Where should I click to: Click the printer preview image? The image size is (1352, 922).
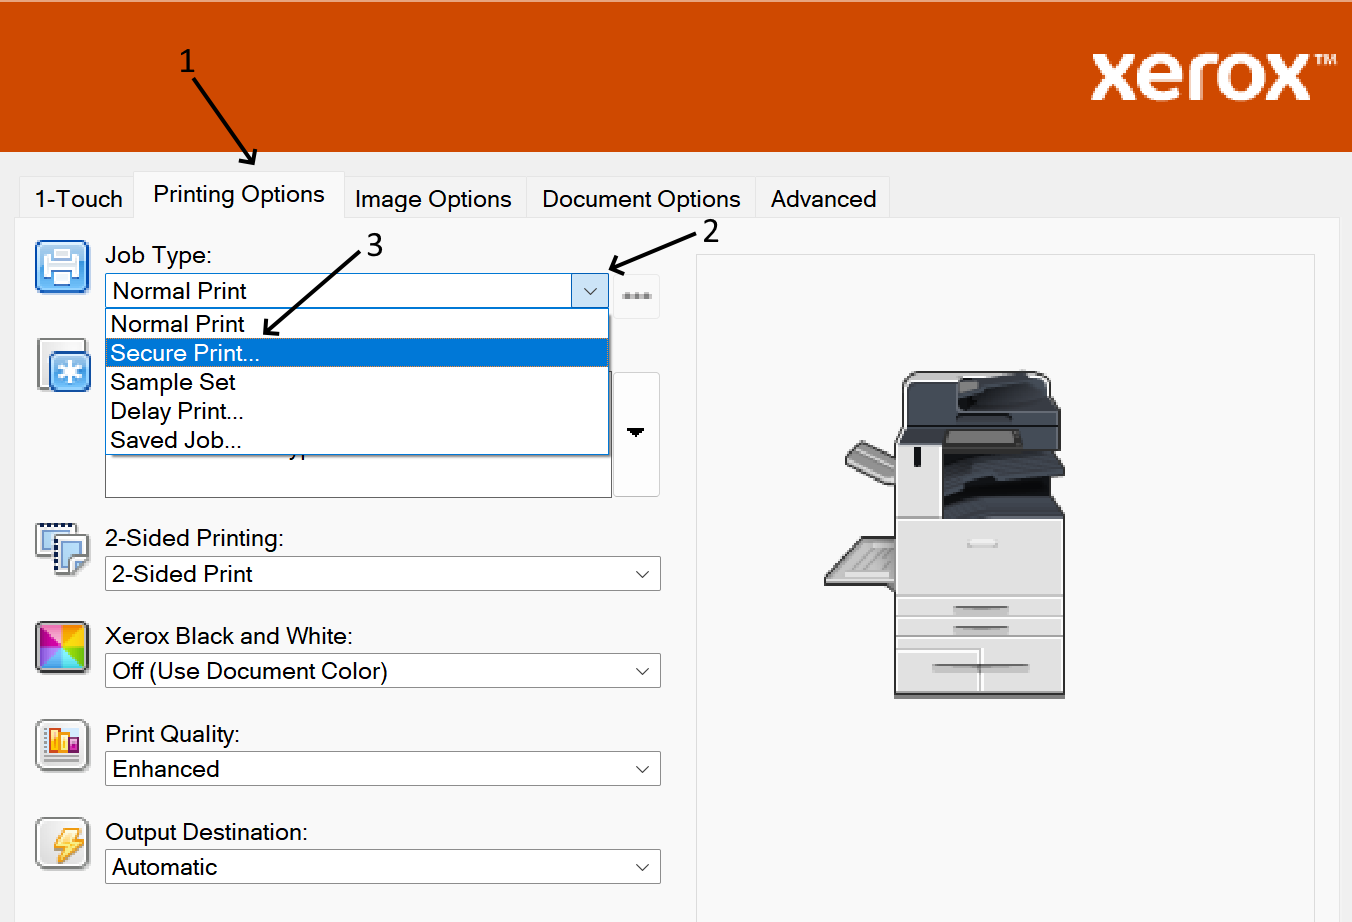pyautogui.click(x=945, y=534)
